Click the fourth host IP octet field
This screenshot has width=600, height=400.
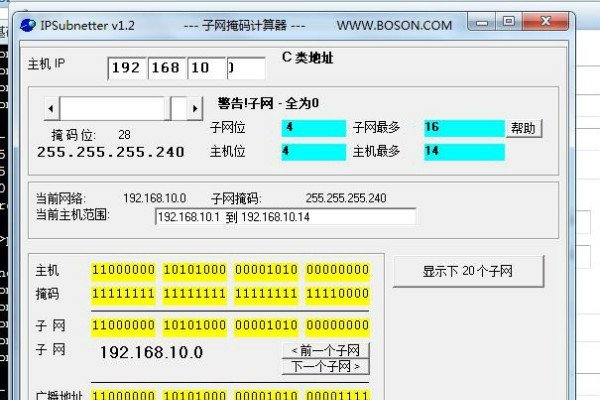(246, 68)
